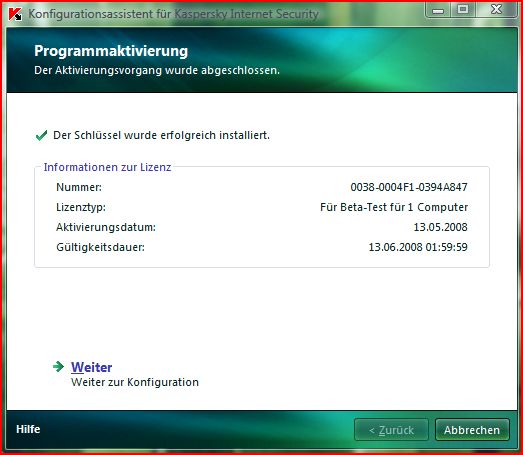
Task: Click the 'Lizenztyp:' label
Action: pyautogui.click(x=81, y=207)
